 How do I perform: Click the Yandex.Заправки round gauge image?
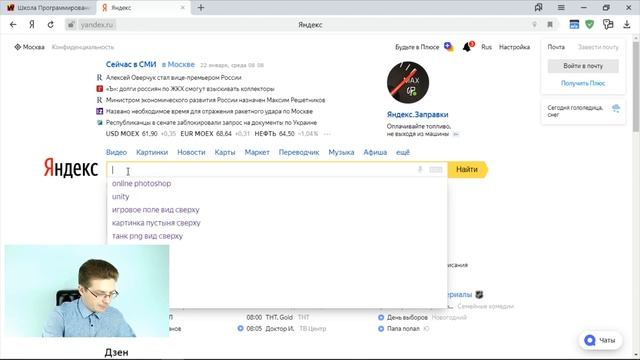click(408, 82)
